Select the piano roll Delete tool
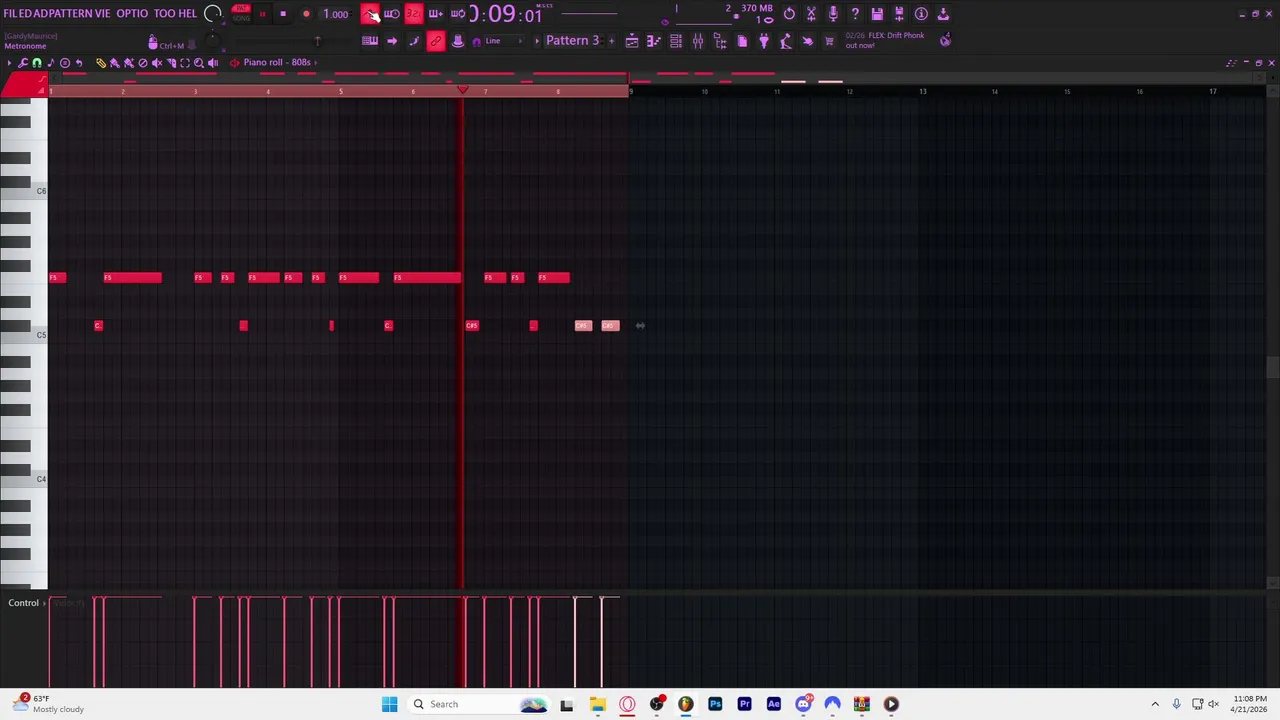Screen dimensions: 1280x720 coord(143,62)
